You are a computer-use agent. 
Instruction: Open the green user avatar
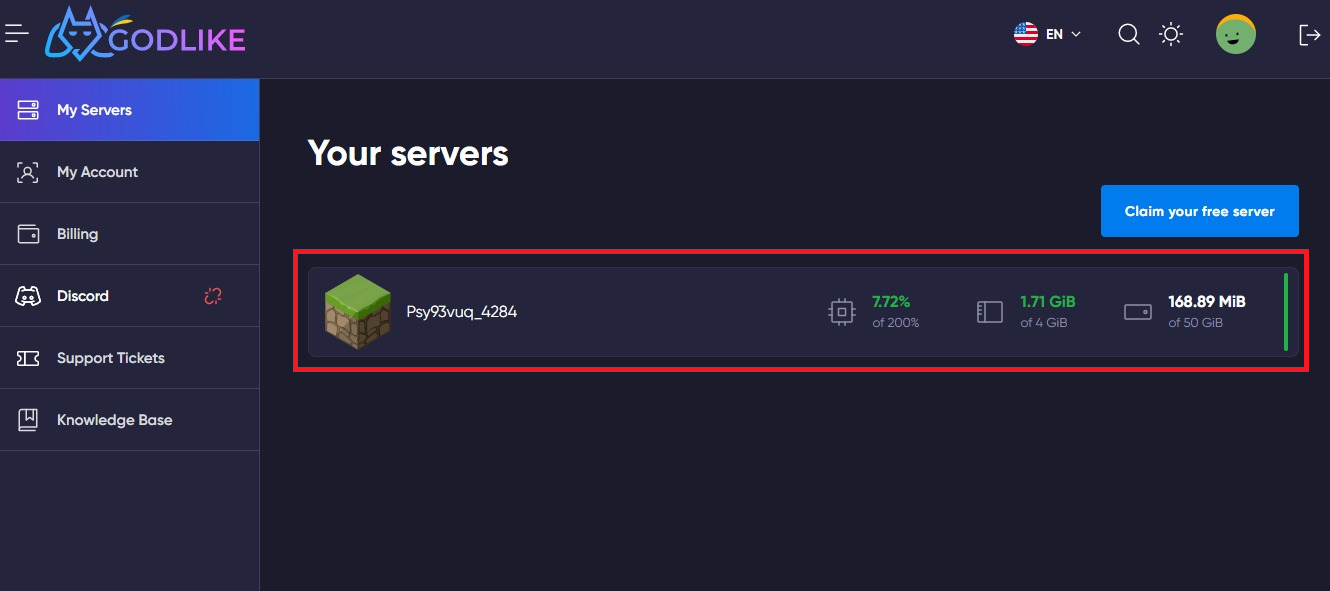pos(1236,35)
